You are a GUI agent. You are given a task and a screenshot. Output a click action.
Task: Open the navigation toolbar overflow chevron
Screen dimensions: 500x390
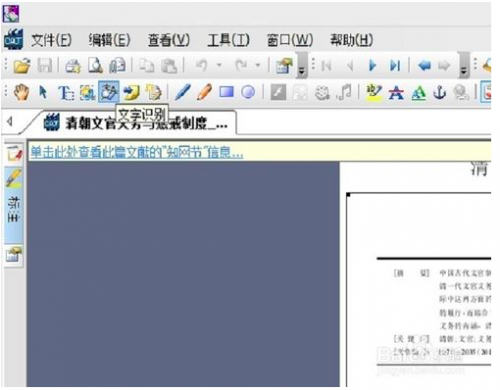click(463, 66)
